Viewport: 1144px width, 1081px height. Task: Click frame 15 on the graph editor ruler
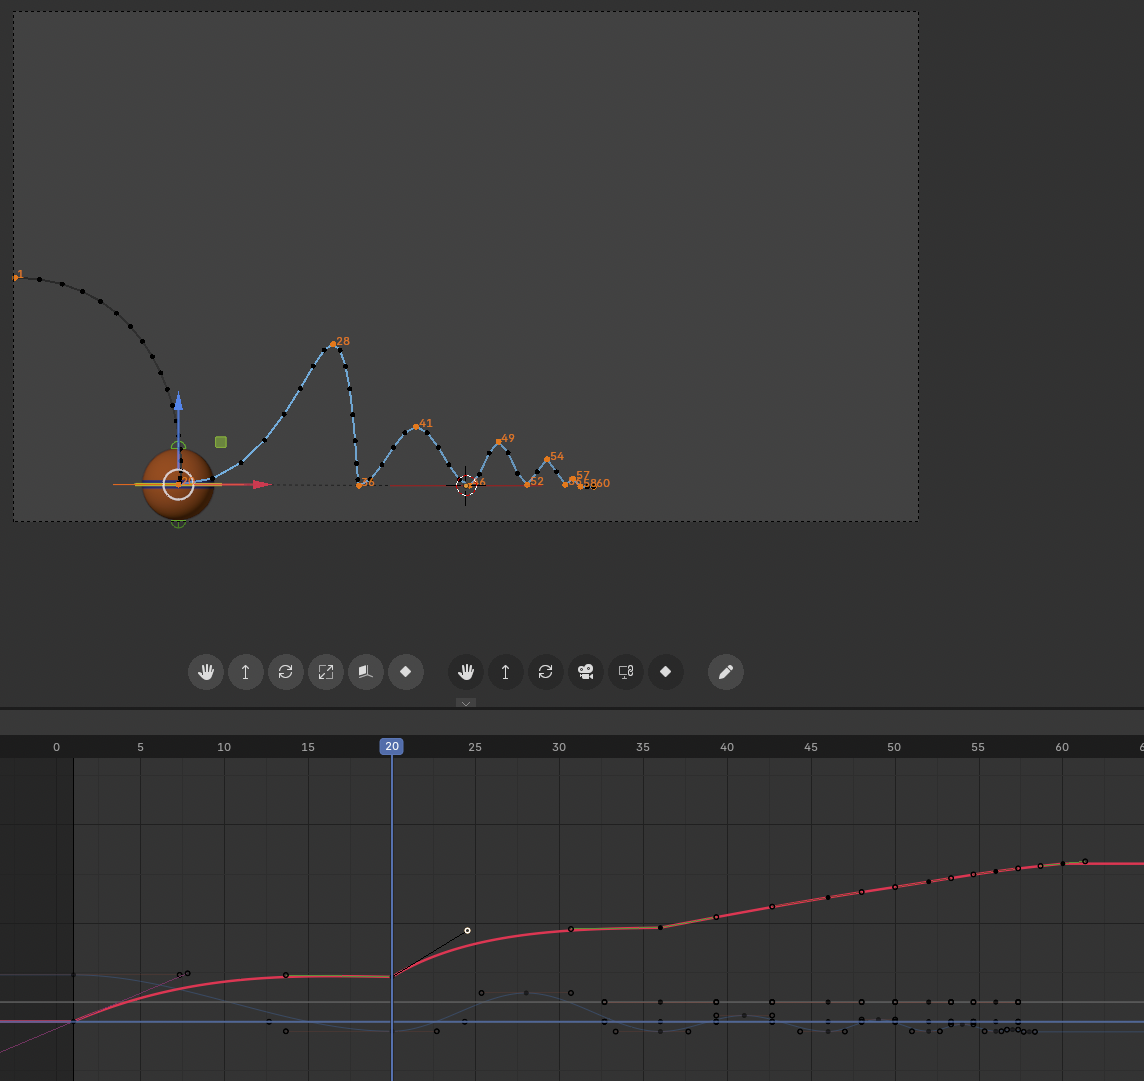(308, 747)
